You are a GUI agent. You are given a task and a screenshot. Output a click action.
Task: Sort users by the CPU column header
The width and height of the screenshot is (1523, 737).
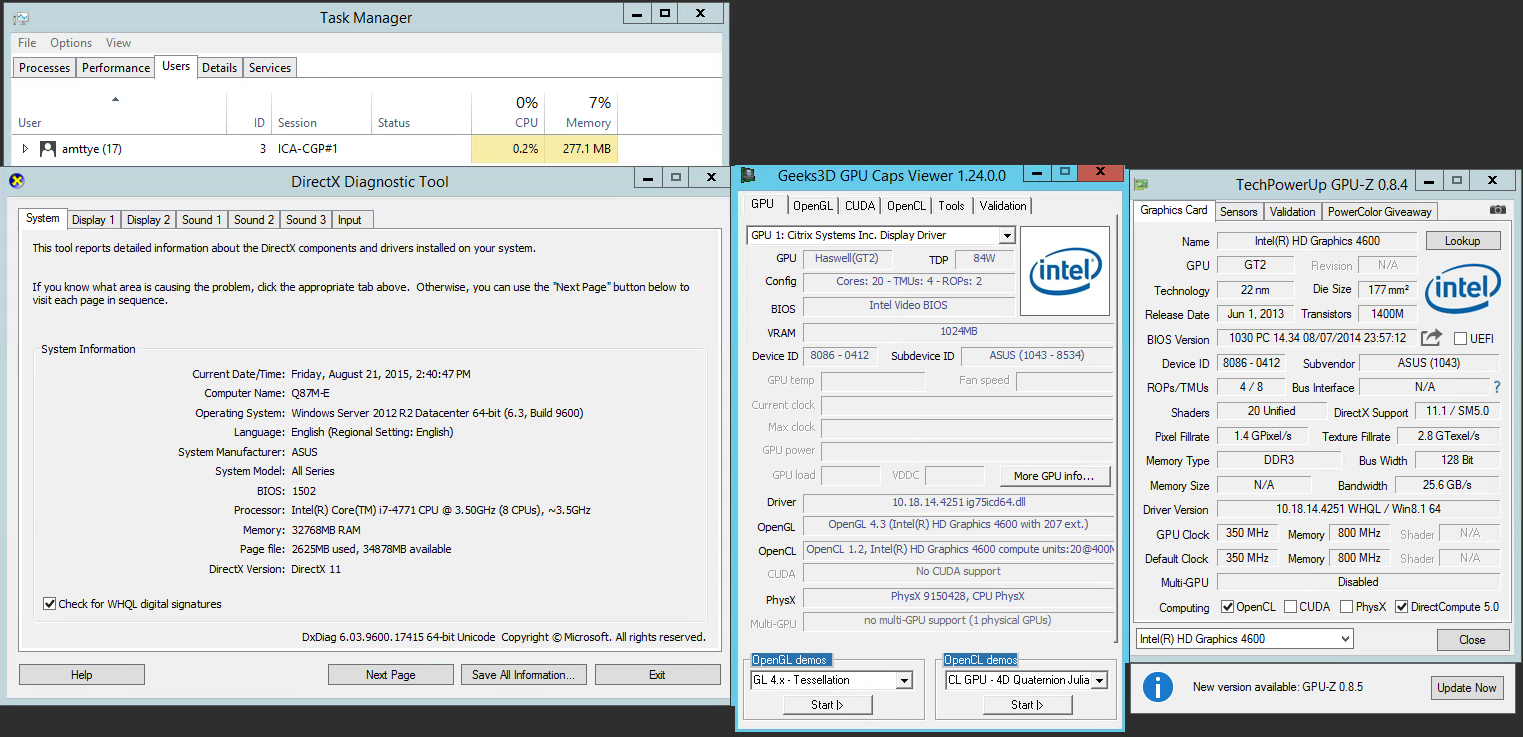(x=508, y=112)
